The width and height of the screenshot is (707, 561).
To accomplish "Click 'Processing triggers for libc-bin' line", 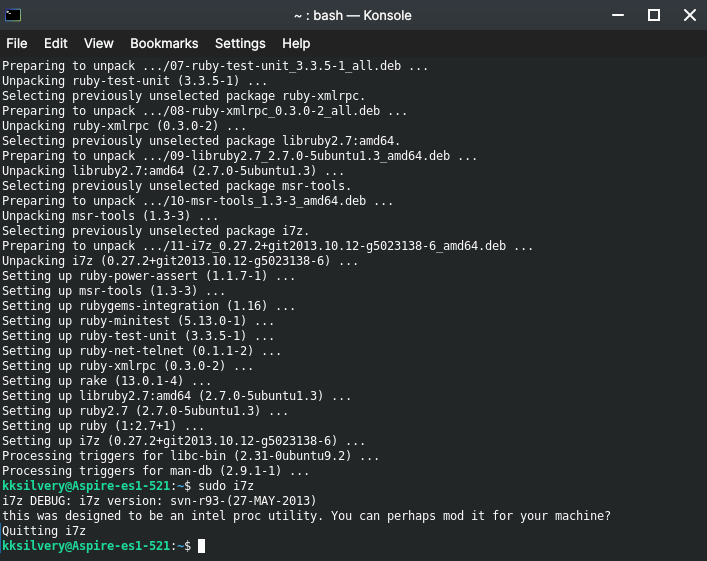I will click(x=190, y=455).
